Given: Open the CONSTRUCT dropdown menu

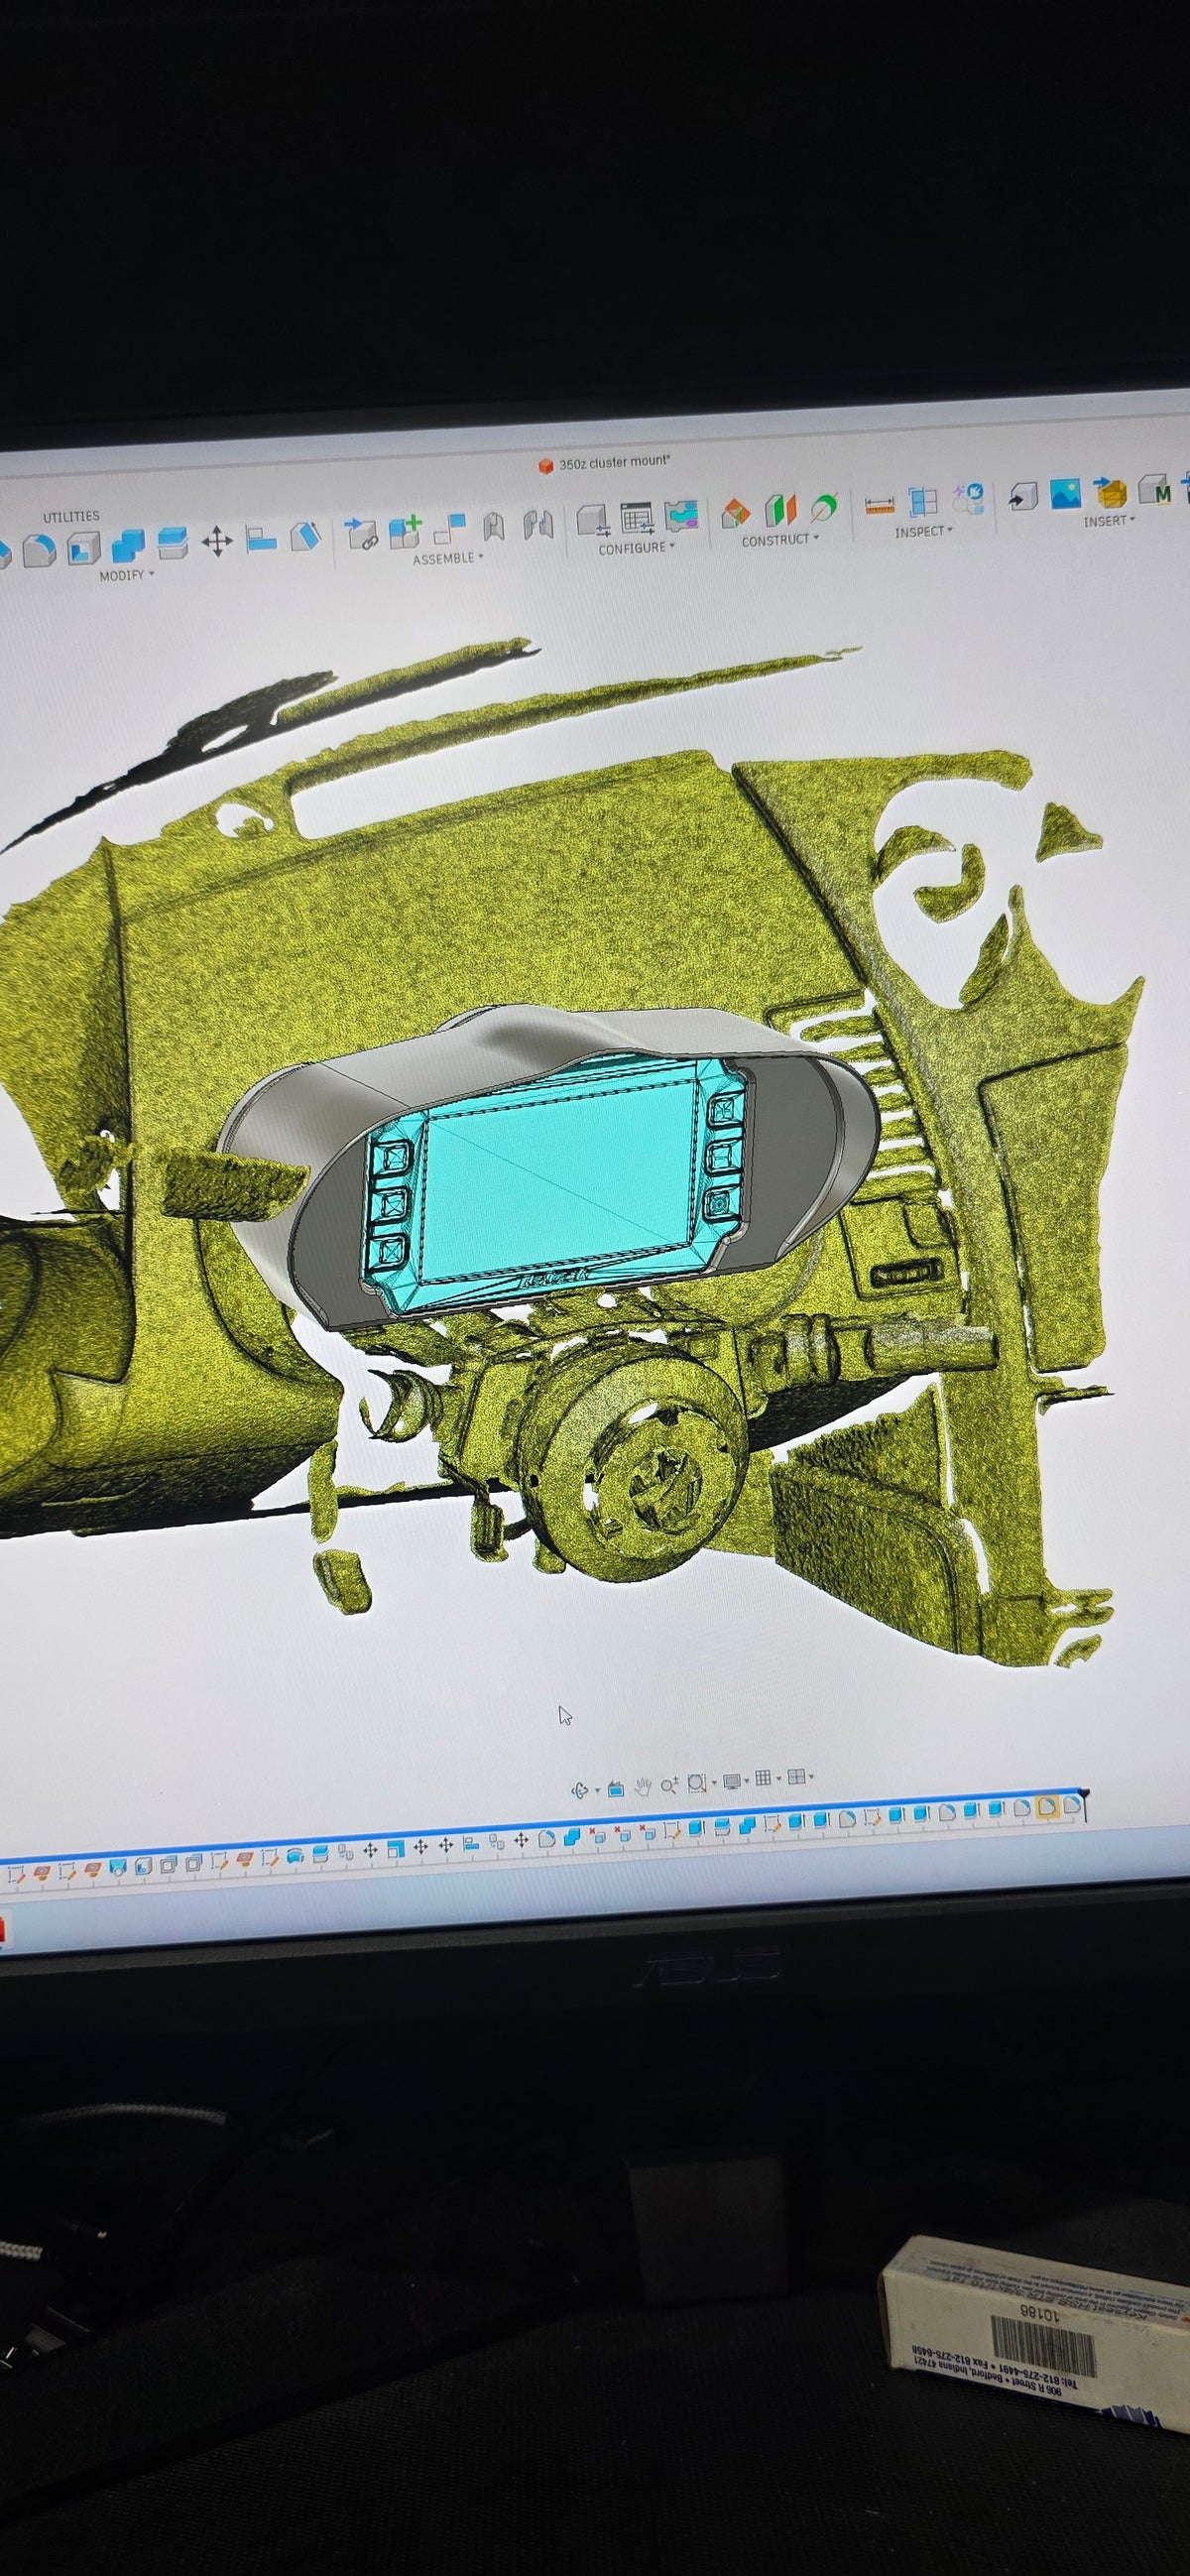Looking at the screenshot, I should tap(780, 540).
